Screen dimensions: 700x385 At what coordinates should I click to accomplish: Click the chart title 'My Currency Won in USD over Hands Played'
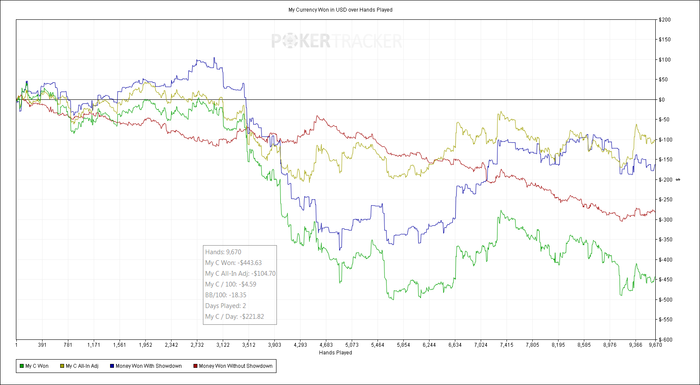(340, 10)
